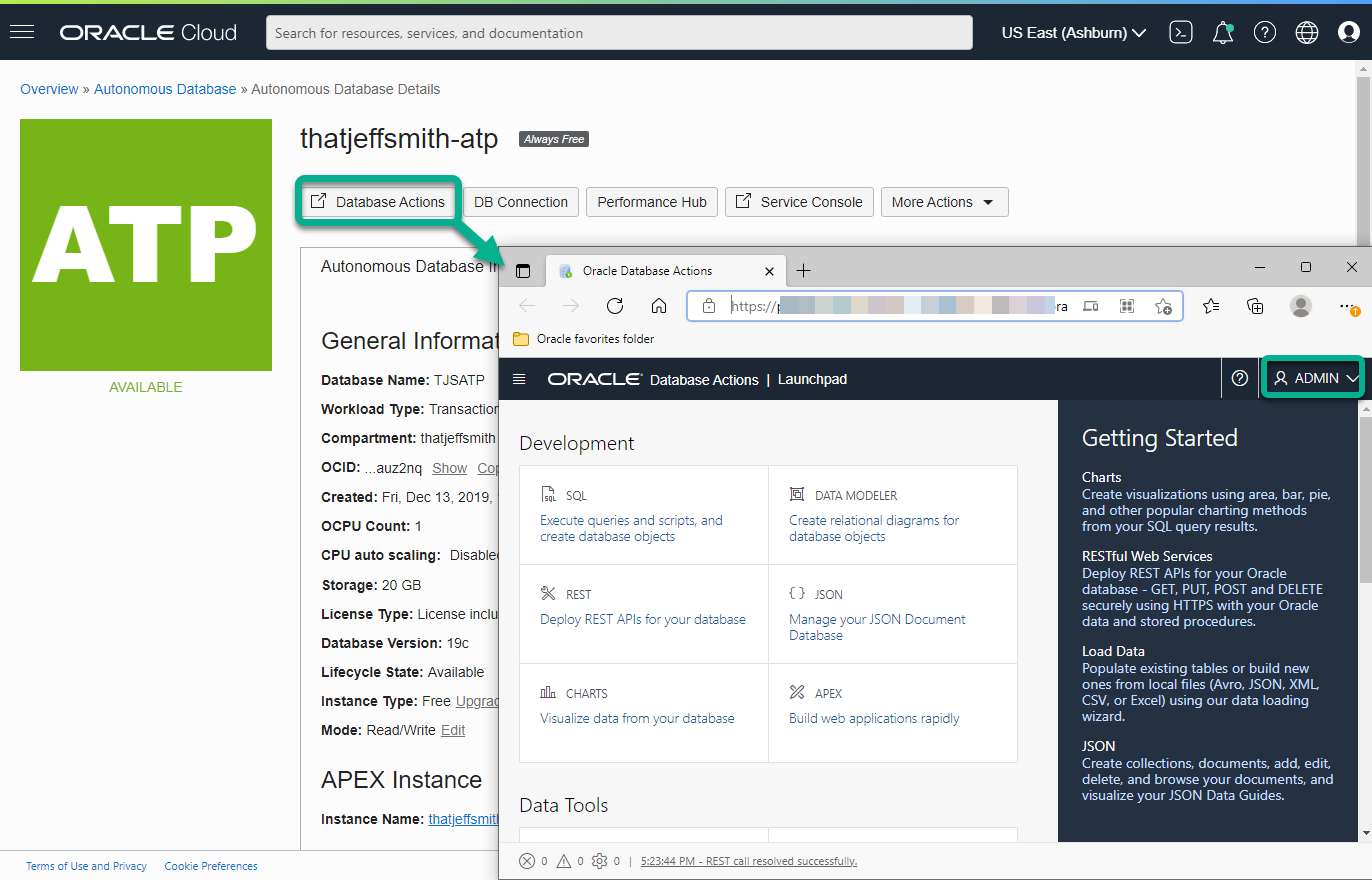This screenshot has height=880, width=1372.
Task: Open a new browser tab with plus
Action: [x=803, y=270]
